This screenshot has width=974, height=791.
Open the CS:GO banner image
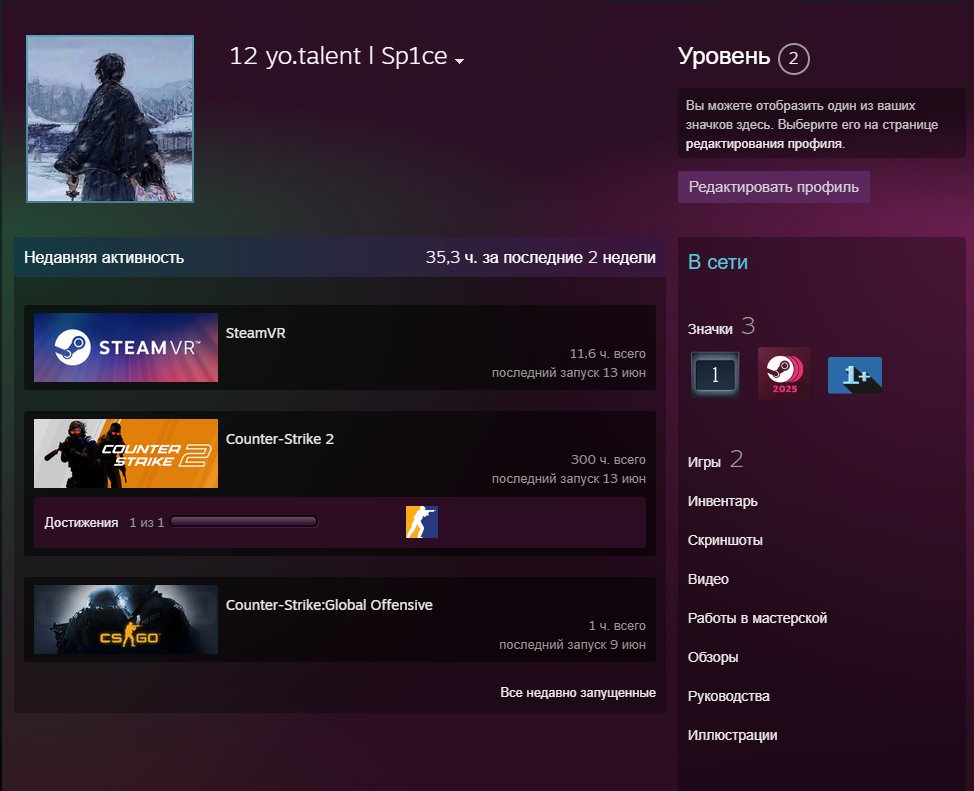[x=126, y=620]
